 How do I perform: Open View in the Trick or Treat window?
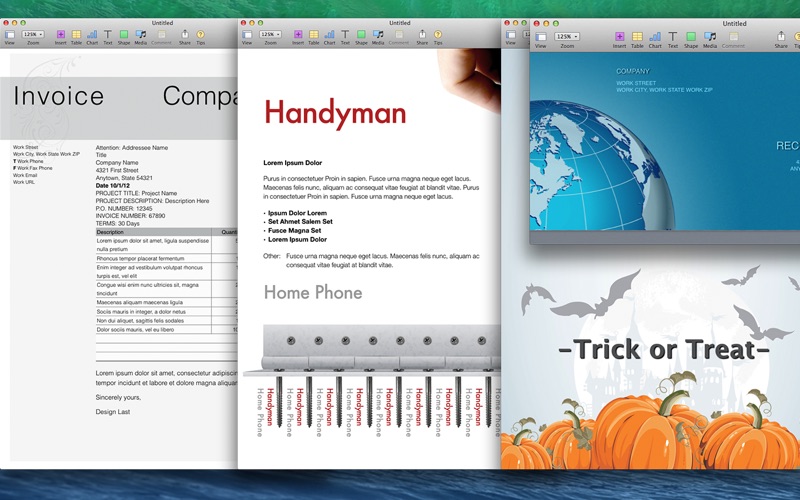pos(511,35)
